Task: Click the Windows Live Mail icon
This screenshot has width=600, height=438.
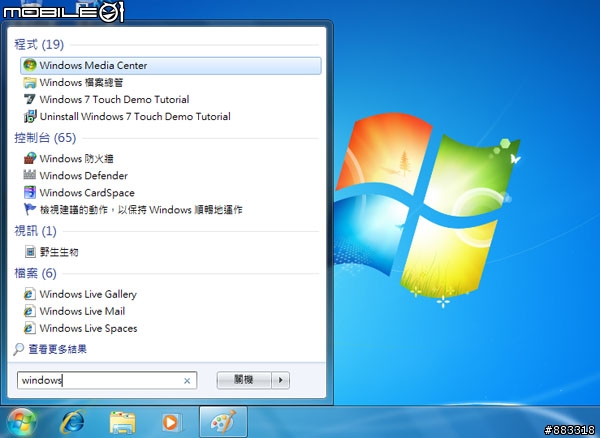Action: (29, 311)
